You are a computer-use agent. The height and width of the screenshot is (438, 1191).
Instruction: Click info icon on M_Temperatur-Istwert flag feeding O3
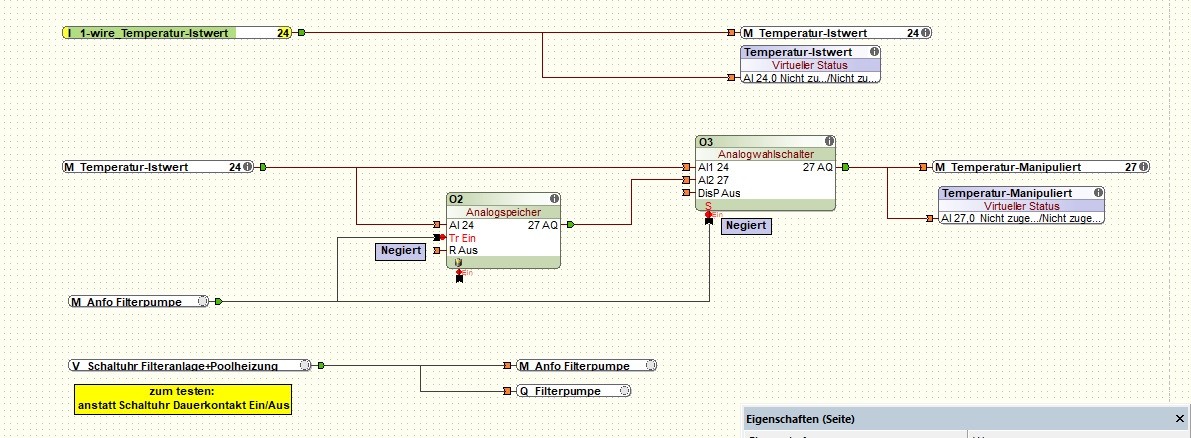pyautogui.click(x=248, y=167)
